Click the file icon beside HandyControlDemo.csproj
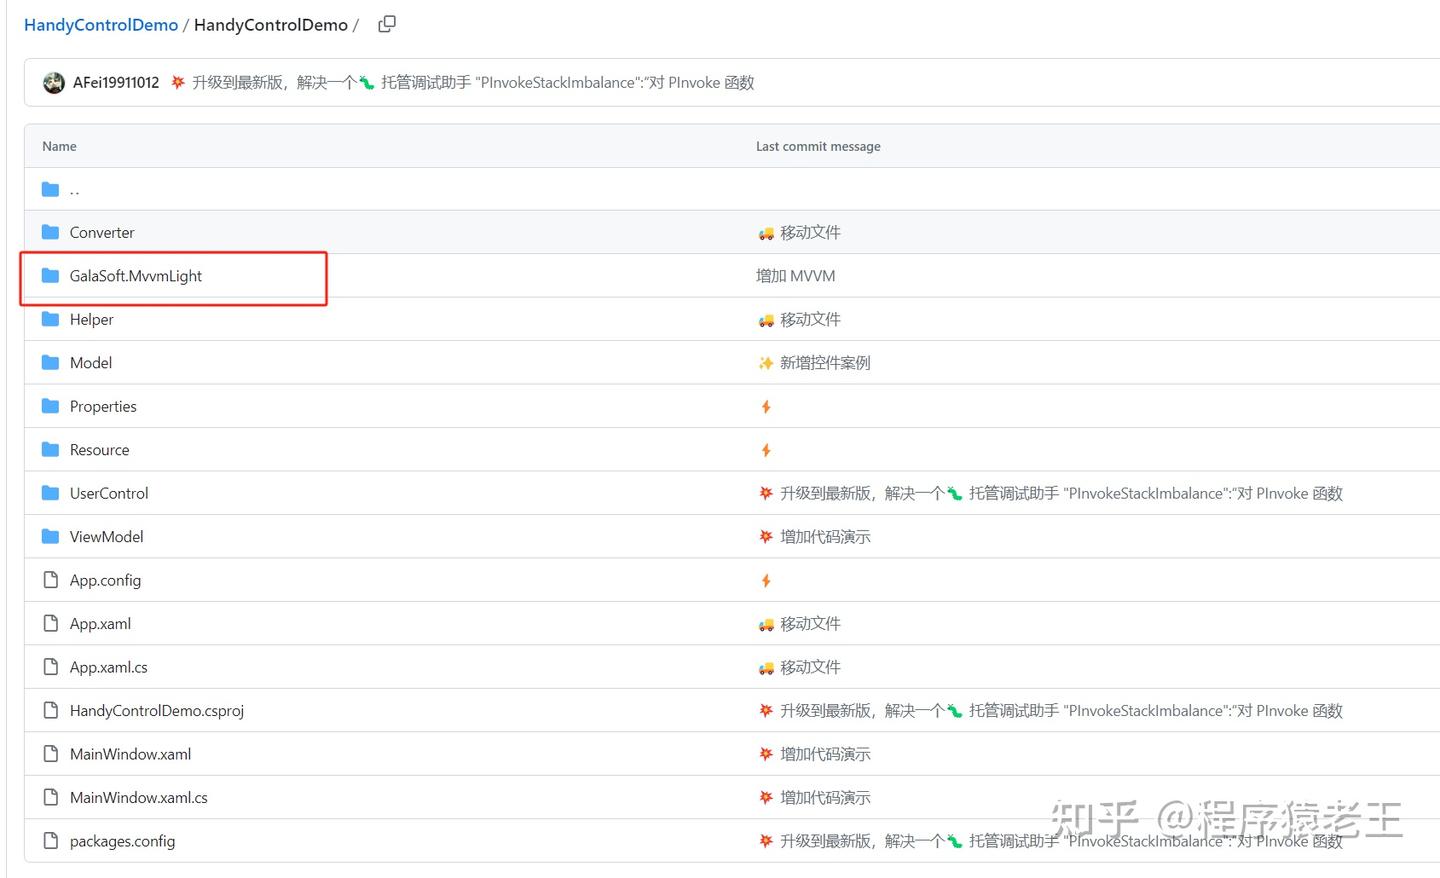Screen dimensions: 1440x878 point(51,710)
